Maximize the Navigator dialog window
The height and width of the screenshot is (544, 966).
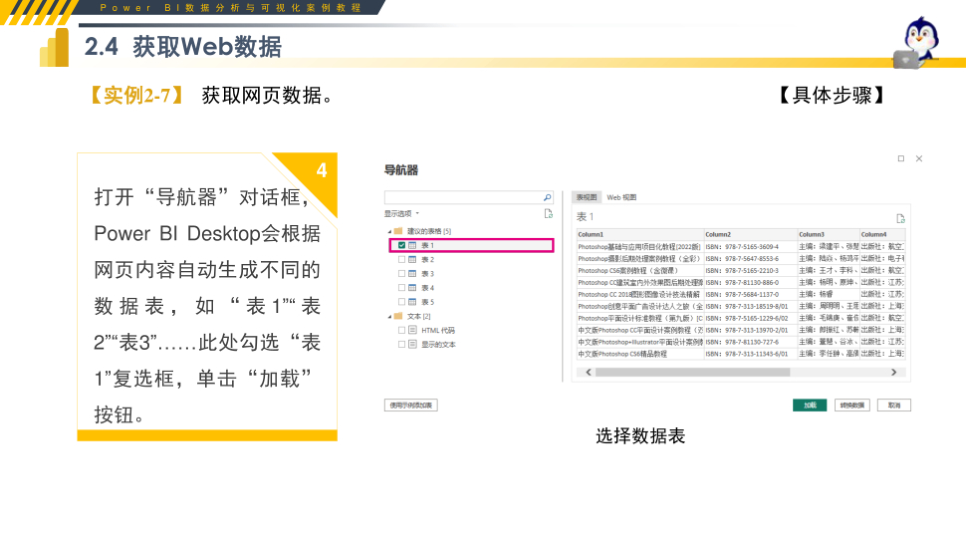click(x=901, y=158)
